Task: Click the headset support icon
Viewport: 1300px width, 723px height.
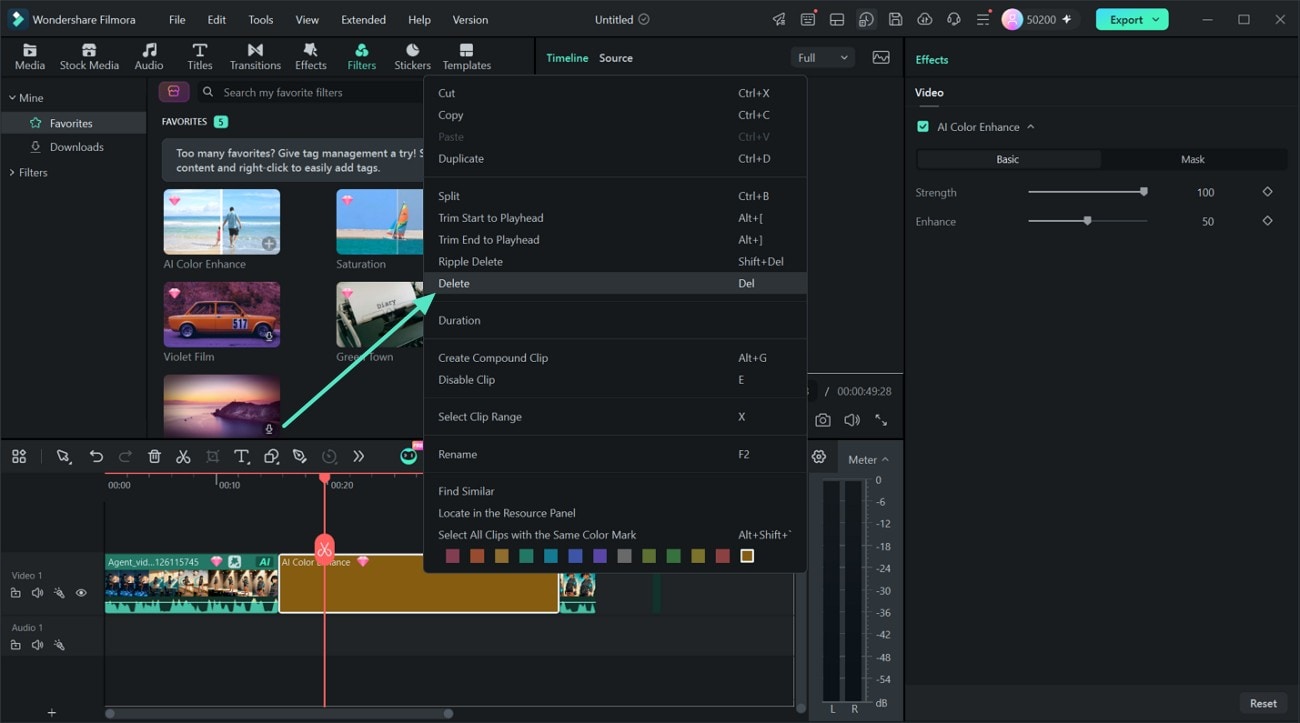Action: pos(953,19)
